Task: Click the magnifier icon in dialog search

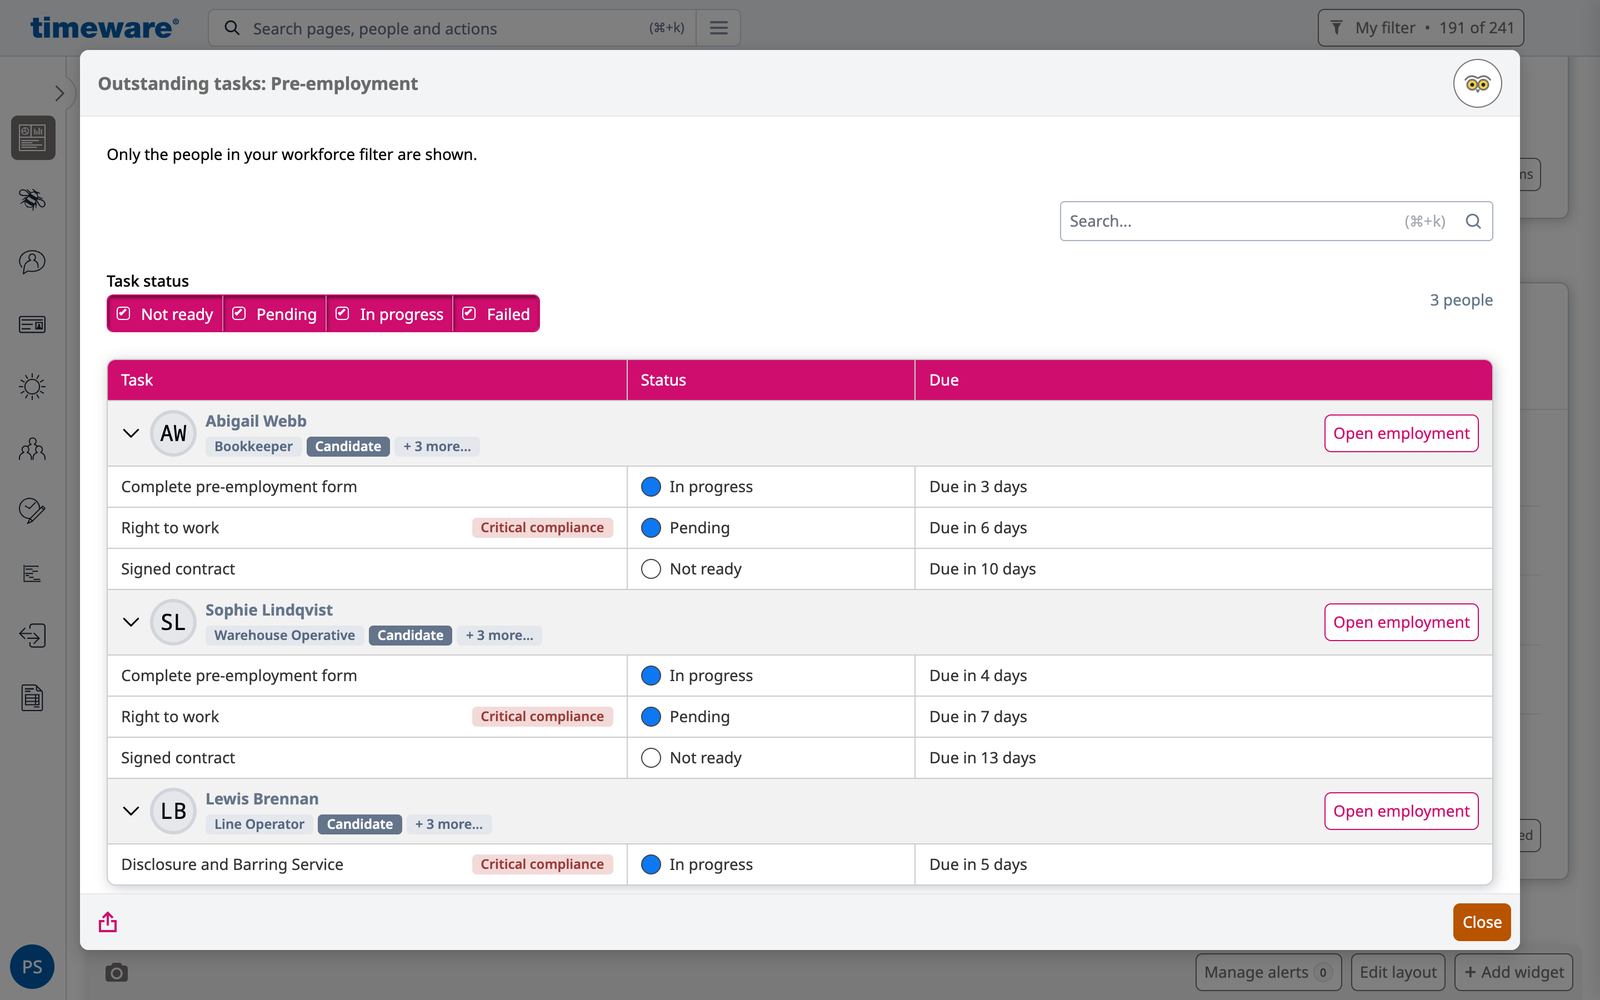Action: 1473,221
